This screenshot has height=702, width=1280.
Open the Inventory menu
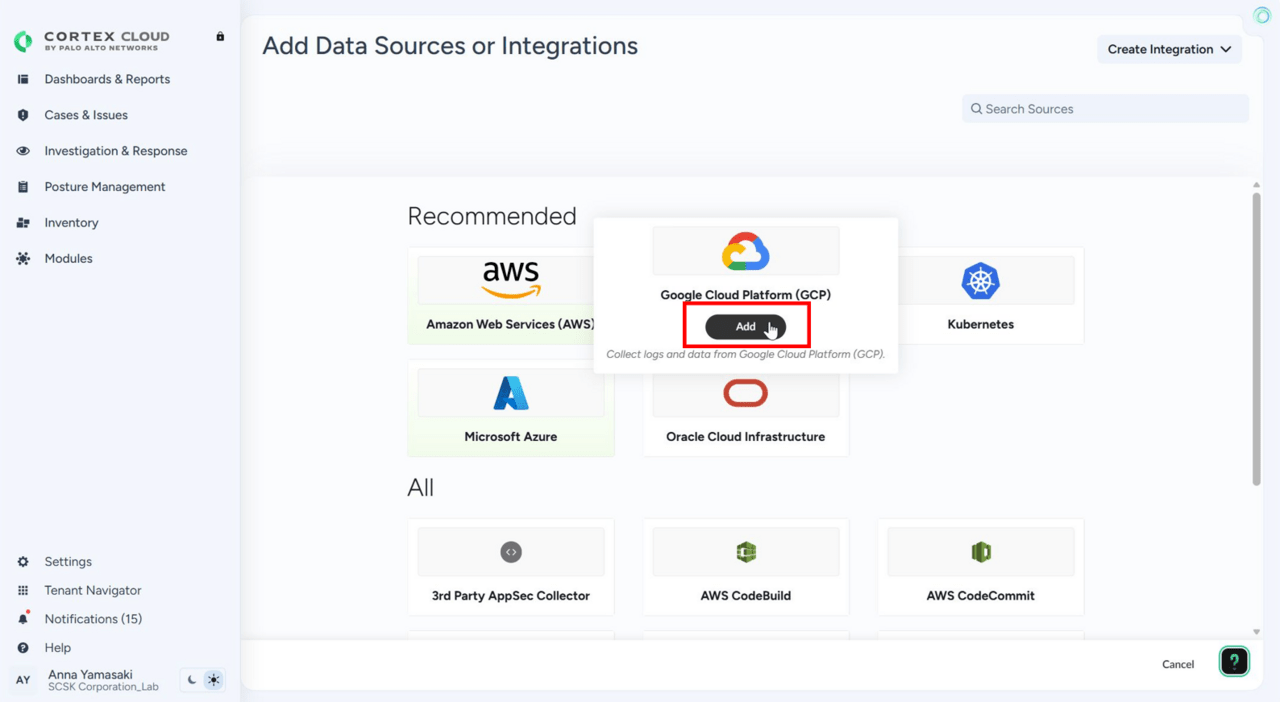[x=71, y=223]
